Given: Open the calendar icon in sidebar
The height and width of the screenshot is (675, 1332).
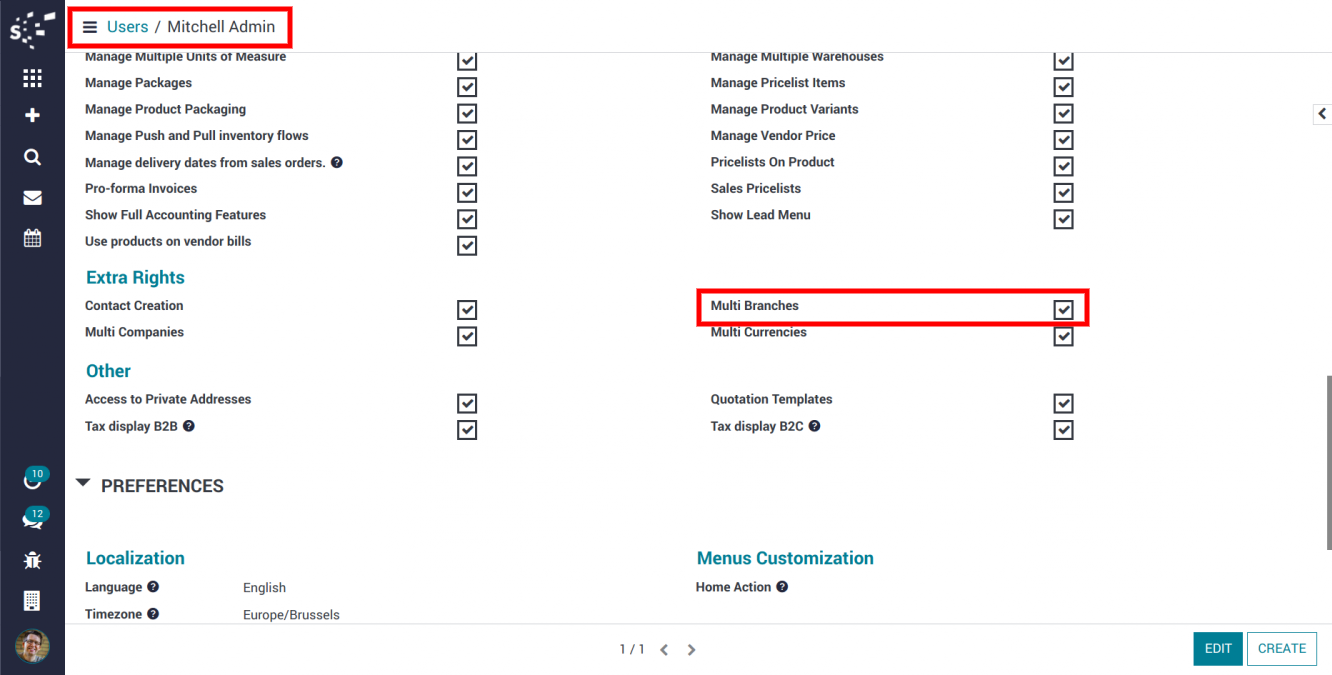Looking at the screenshot, I should (x=32, y=238).
